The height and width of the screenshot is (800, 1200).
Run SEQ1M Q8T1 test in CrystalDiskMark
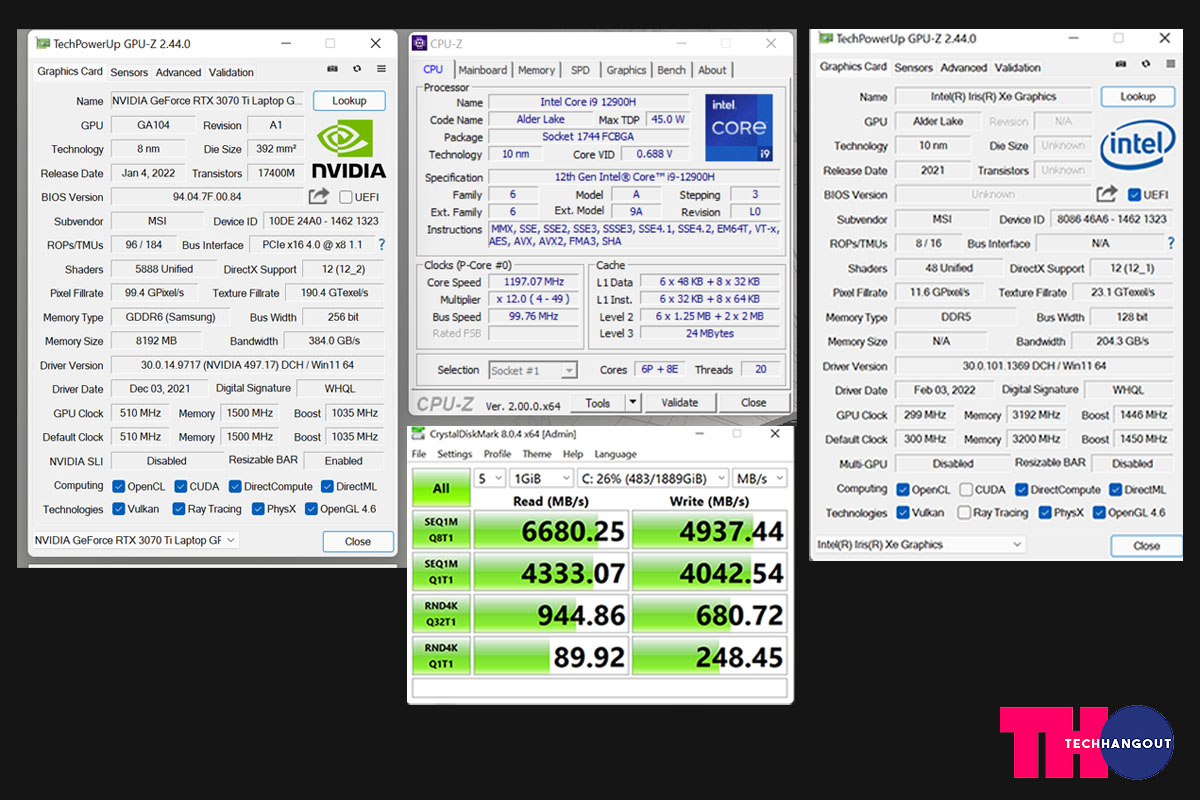pos(441,530)
